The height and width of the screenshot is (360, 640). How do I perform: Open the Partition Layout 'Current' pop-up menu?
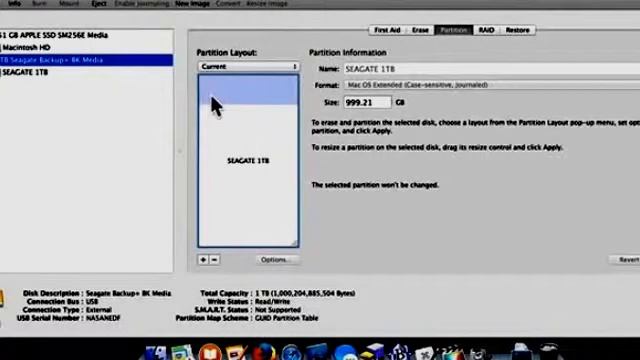pyautogui.click(x=249, y=67)
